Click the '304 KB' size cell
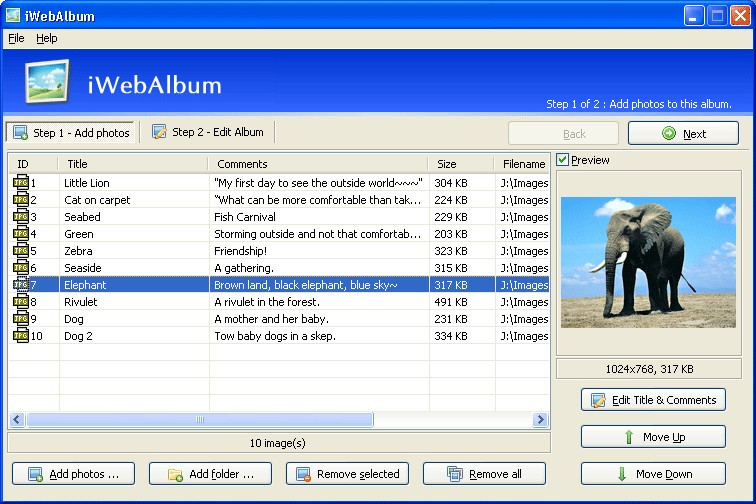 pyautogui.click(x=451, y=183)
